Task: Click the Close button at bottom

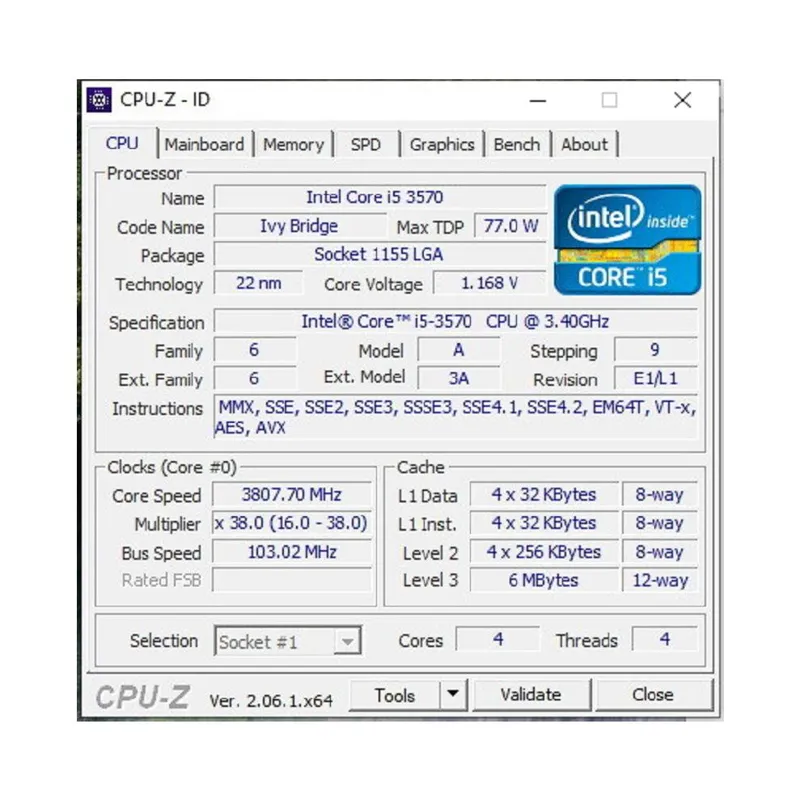Action: pyautogui.click(x=653, y=694)
